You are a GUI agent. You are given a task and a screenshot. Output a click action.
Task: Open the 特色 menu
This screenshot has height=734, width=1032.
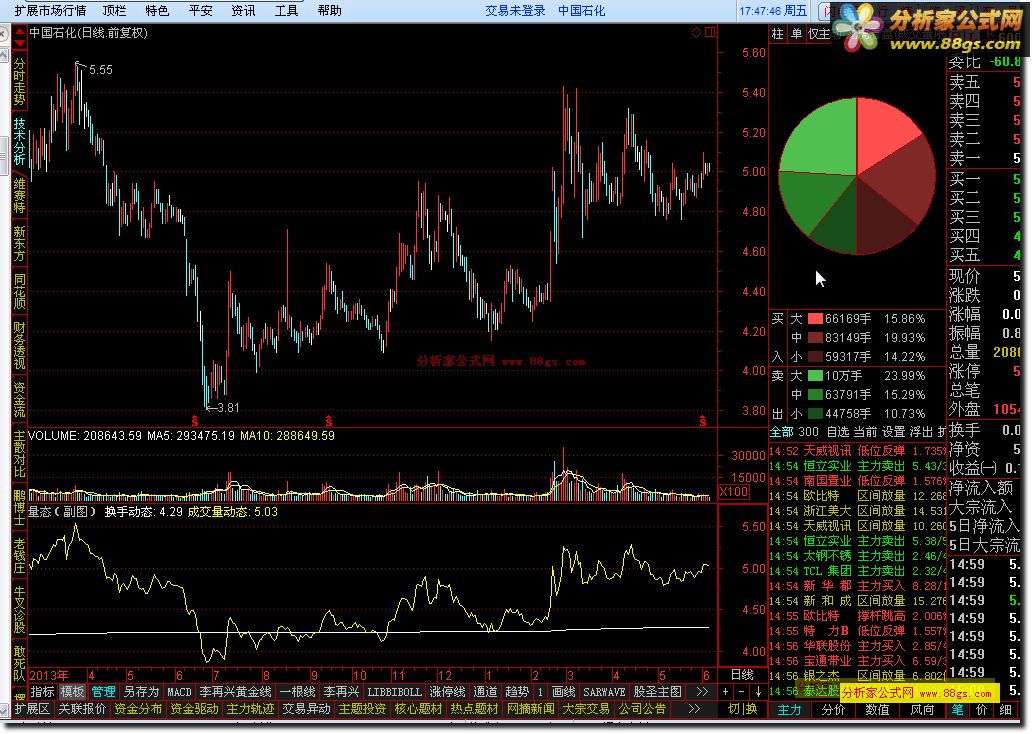(157, 11)
